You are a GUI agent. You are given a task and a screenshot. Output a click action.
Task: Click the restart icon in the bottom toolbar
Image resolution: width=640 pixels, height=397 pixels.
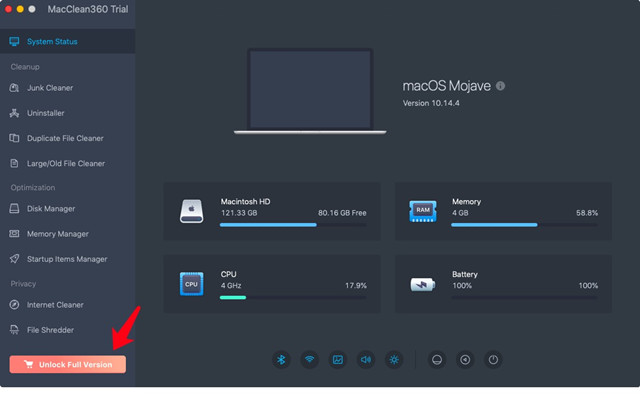pyautogui.click(x=465, y=359)
